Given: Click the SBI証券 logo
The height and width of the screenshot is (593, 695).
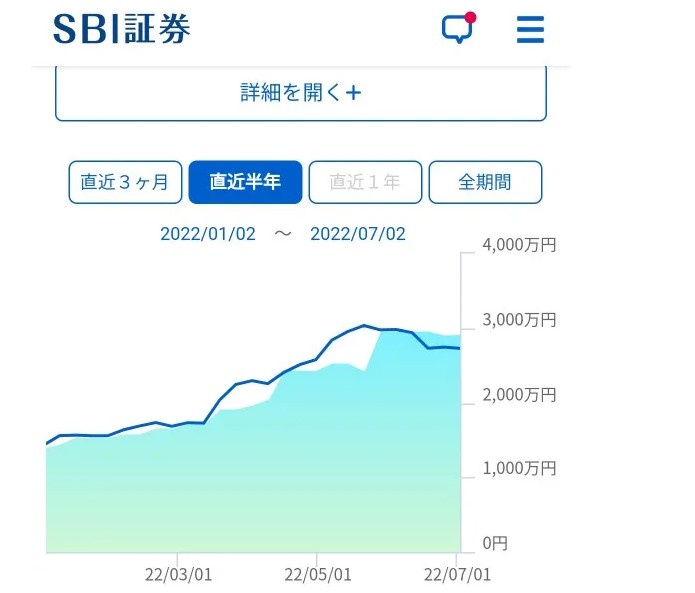Looking at the screenshot, I should point(122,29).
